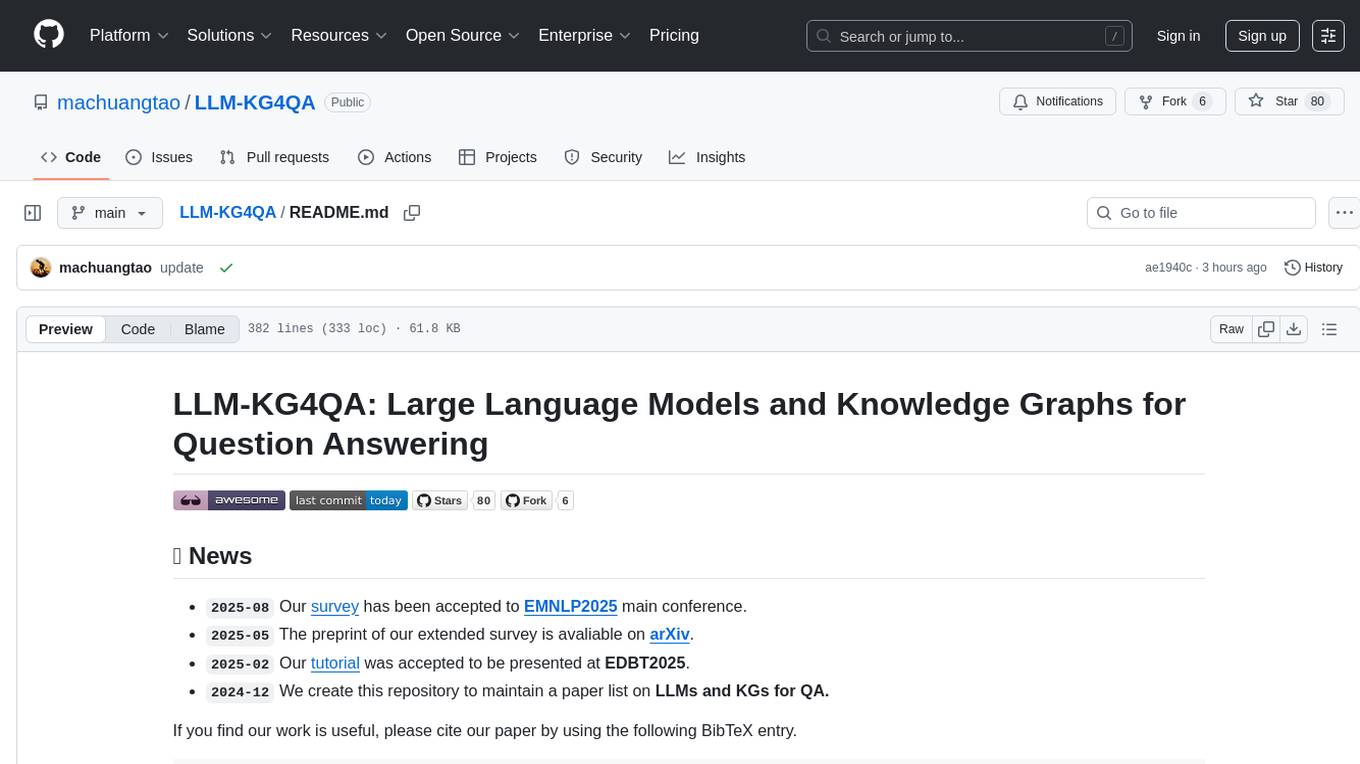Screen dimensions: 1360x764
Task: Click the awesome badge
Action: click(x=229, y=500)
